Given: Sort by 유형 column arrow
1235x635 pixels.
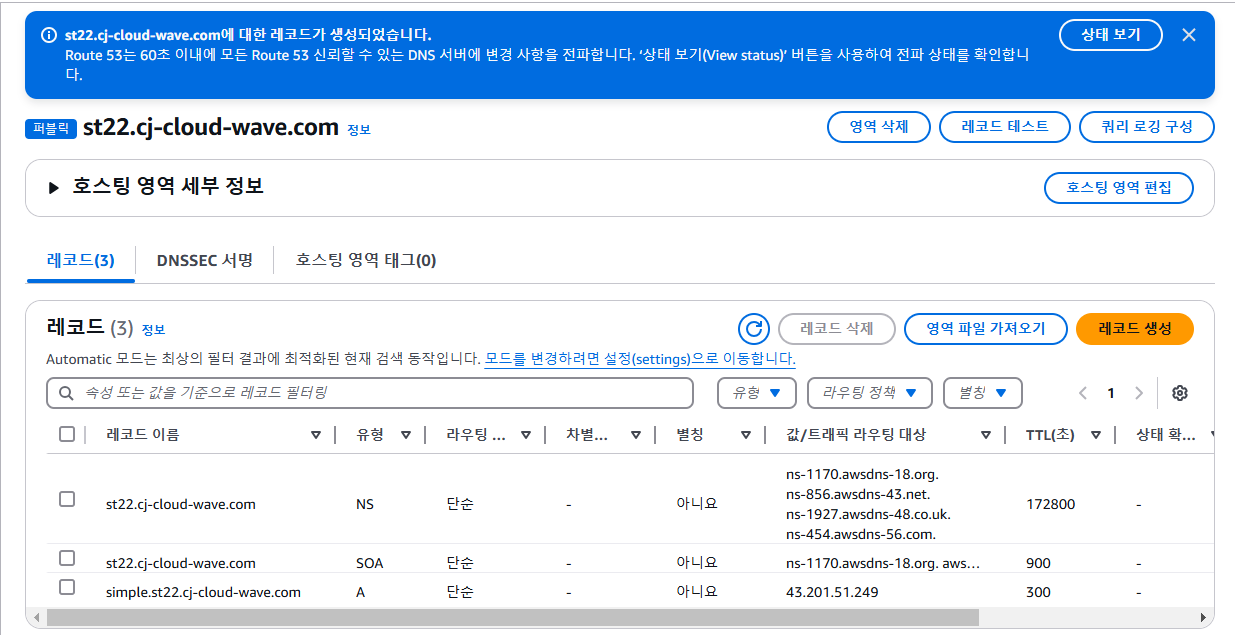Looking at the screenshot, I should click(x=406, y=435).
